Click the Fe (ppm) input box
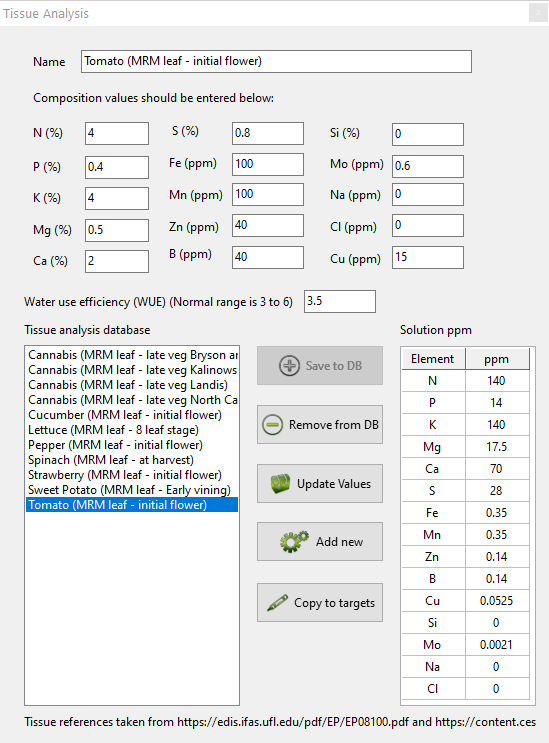Viewport: 549px width, 743px height. click(268, 164)
